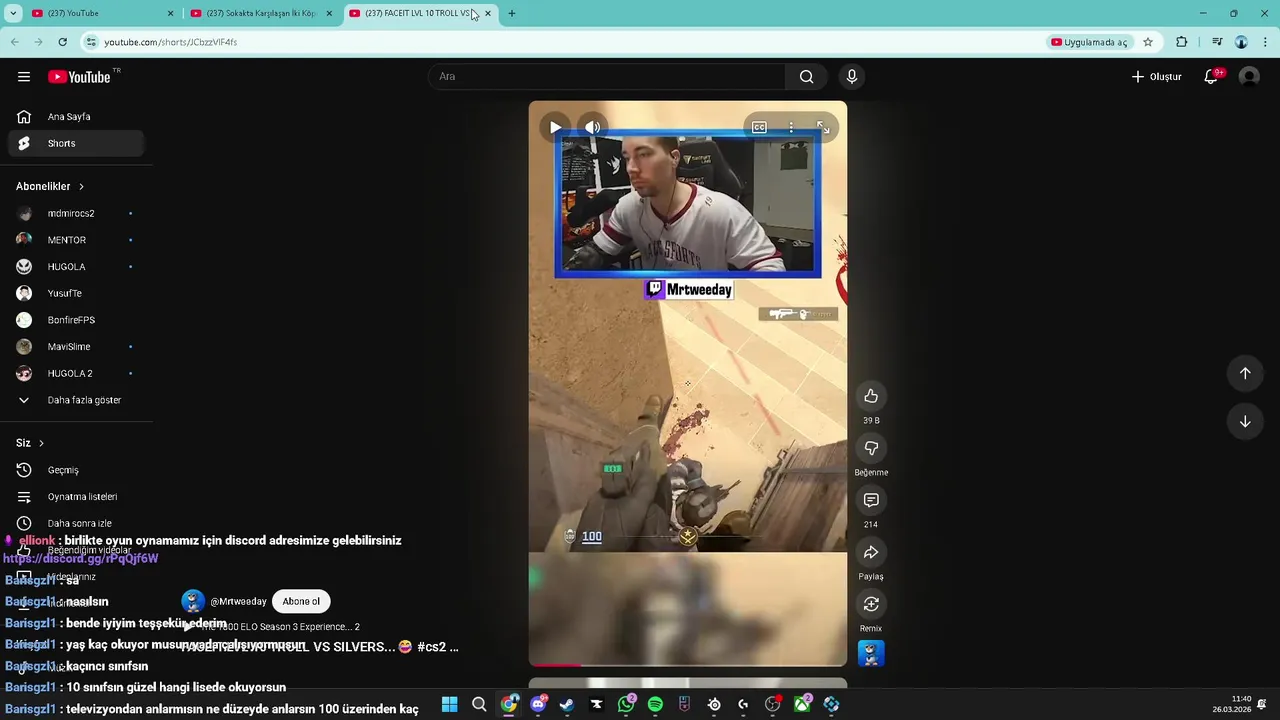This screenshot has height=720, width=1280.
Task: Open the mdmirocs2 subscription
Action: 76,213
